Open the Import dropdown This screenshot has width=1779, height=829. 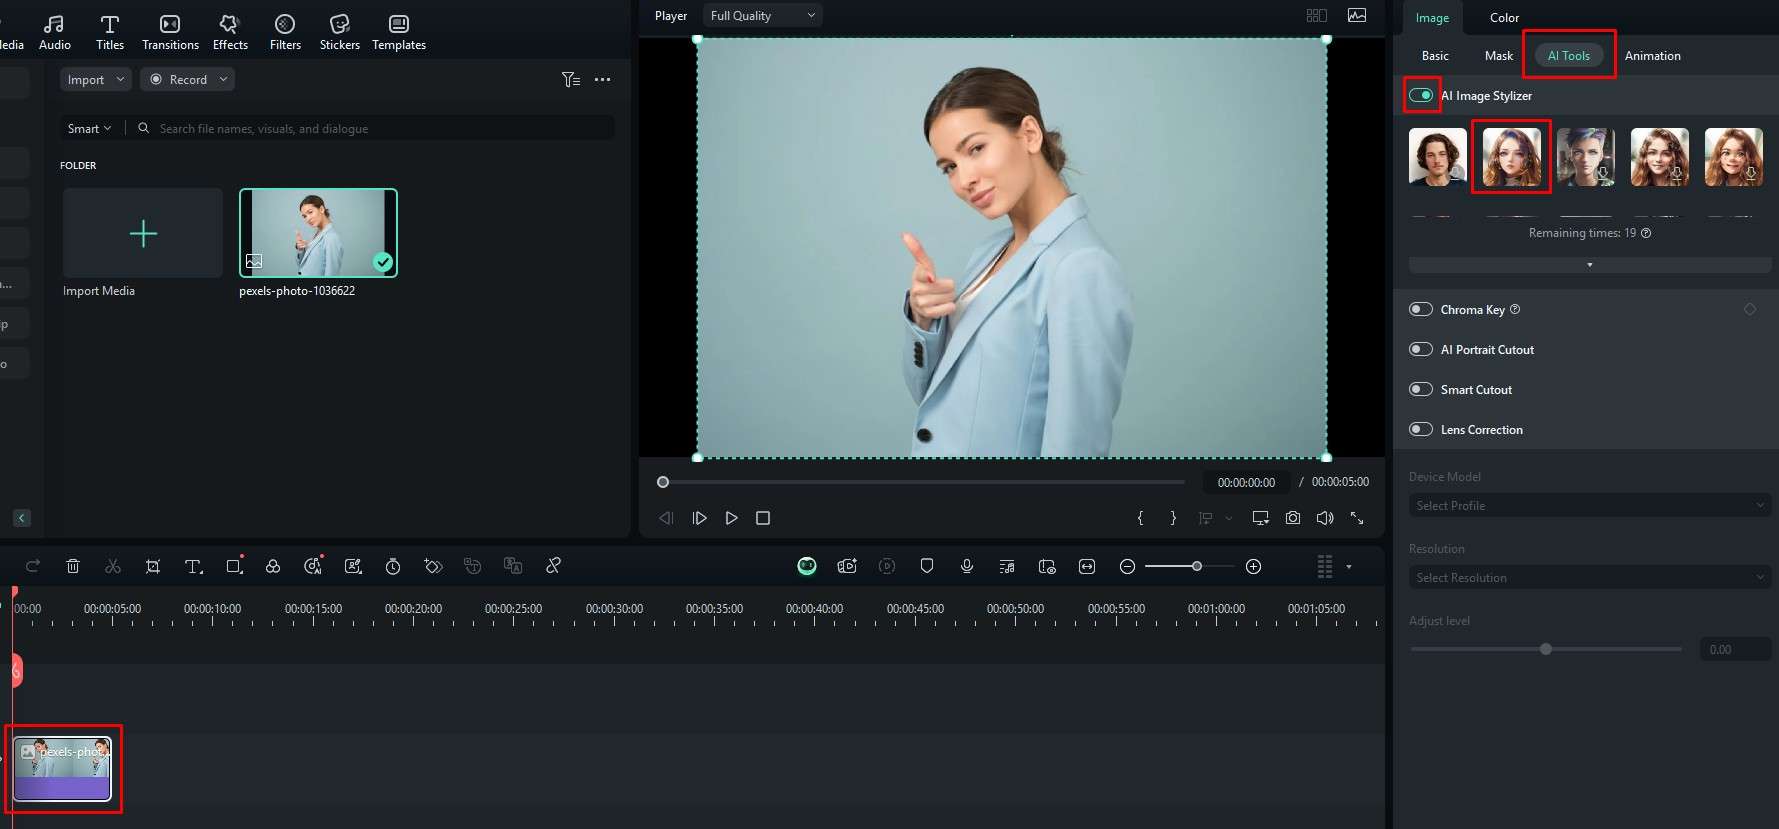[96, 79]
